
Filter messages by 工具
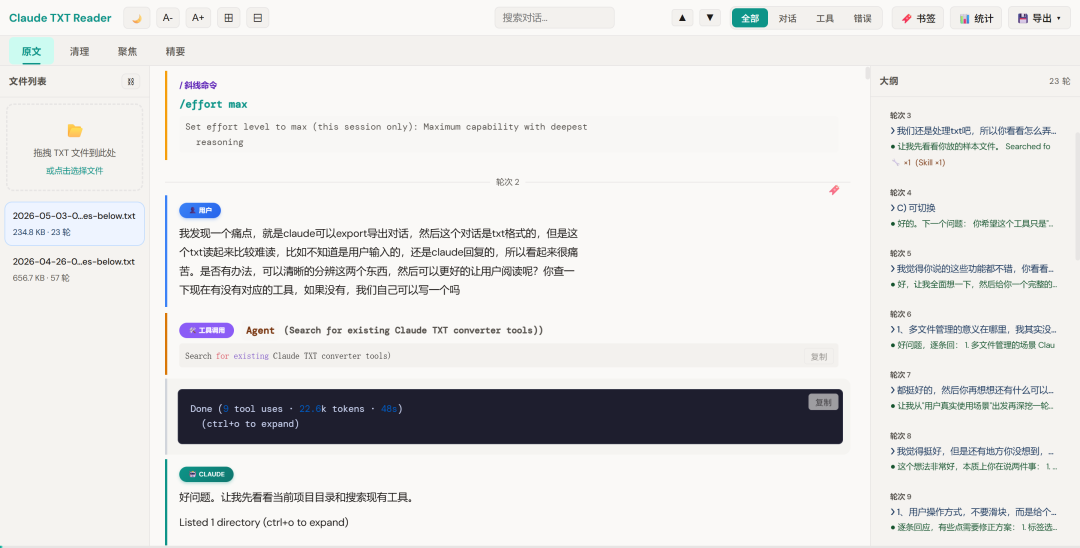(x=825, y=19)
